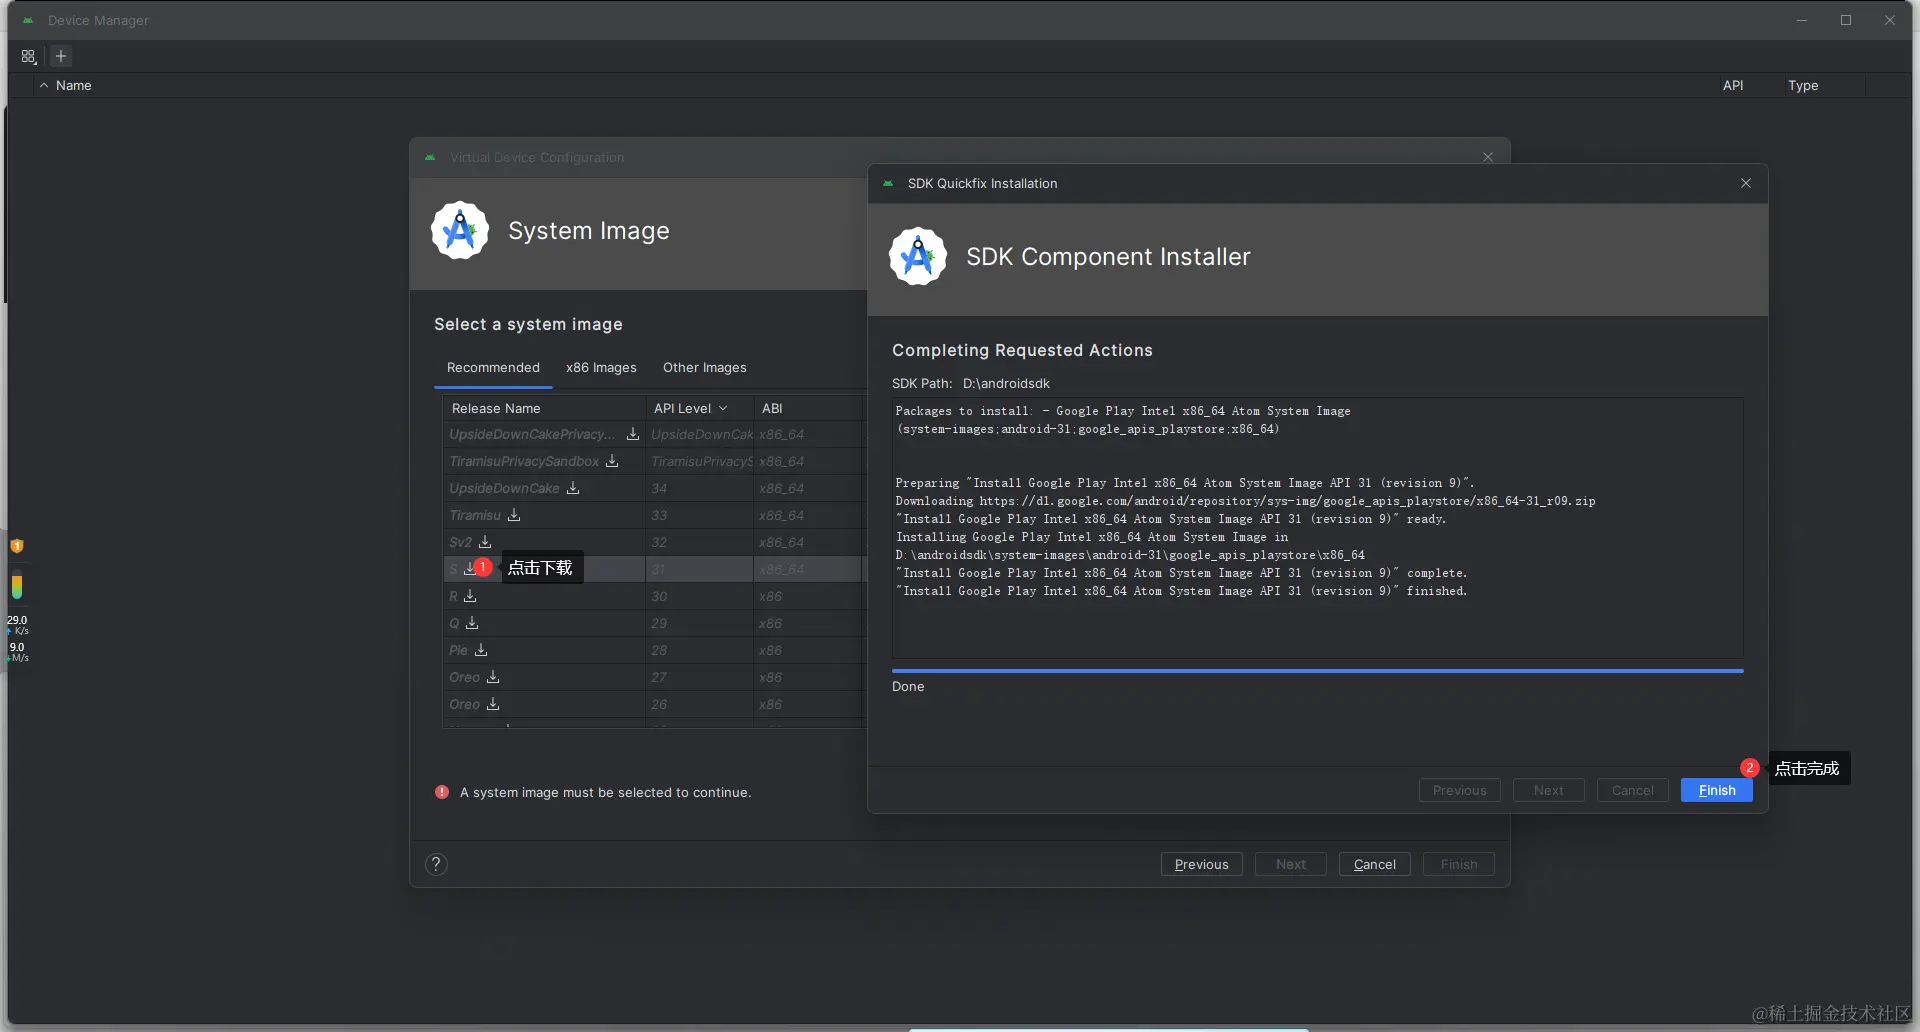
Task: Sort by API Level dropdown arrow
Action: [x=723, y=408]
